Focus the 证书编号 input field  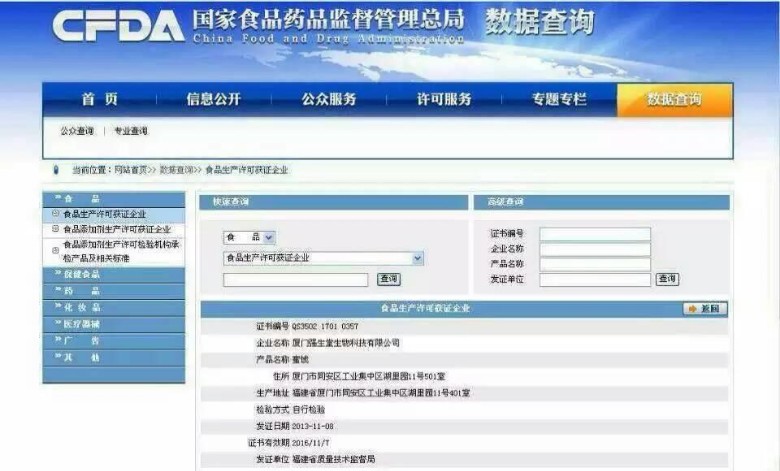(x=595, y=234)
